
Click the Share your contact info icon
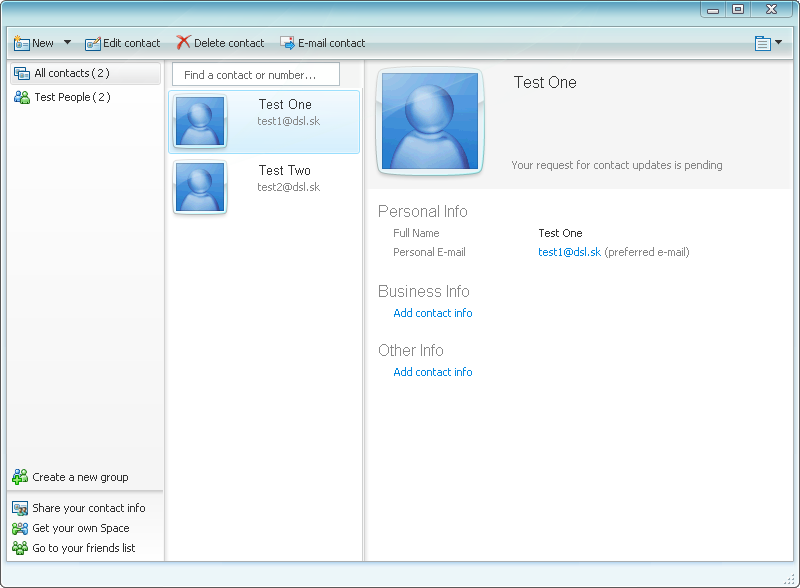click(20, 508)
